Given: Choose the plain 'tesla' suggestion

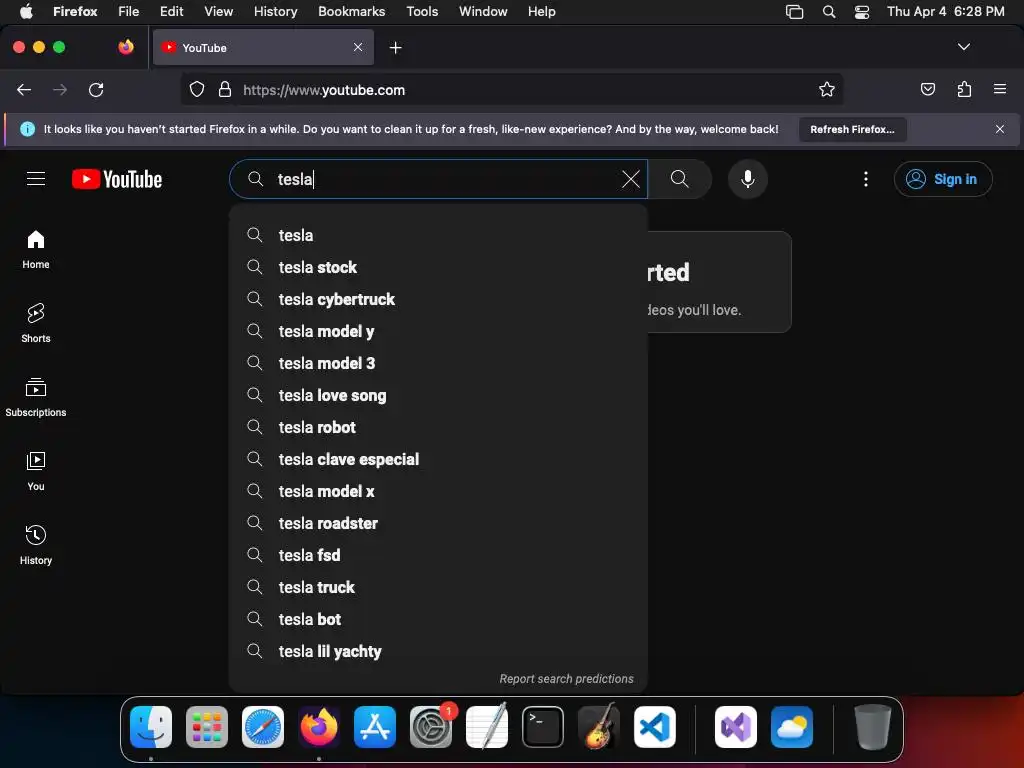Looking at the screenshot, I should (438, 235).
